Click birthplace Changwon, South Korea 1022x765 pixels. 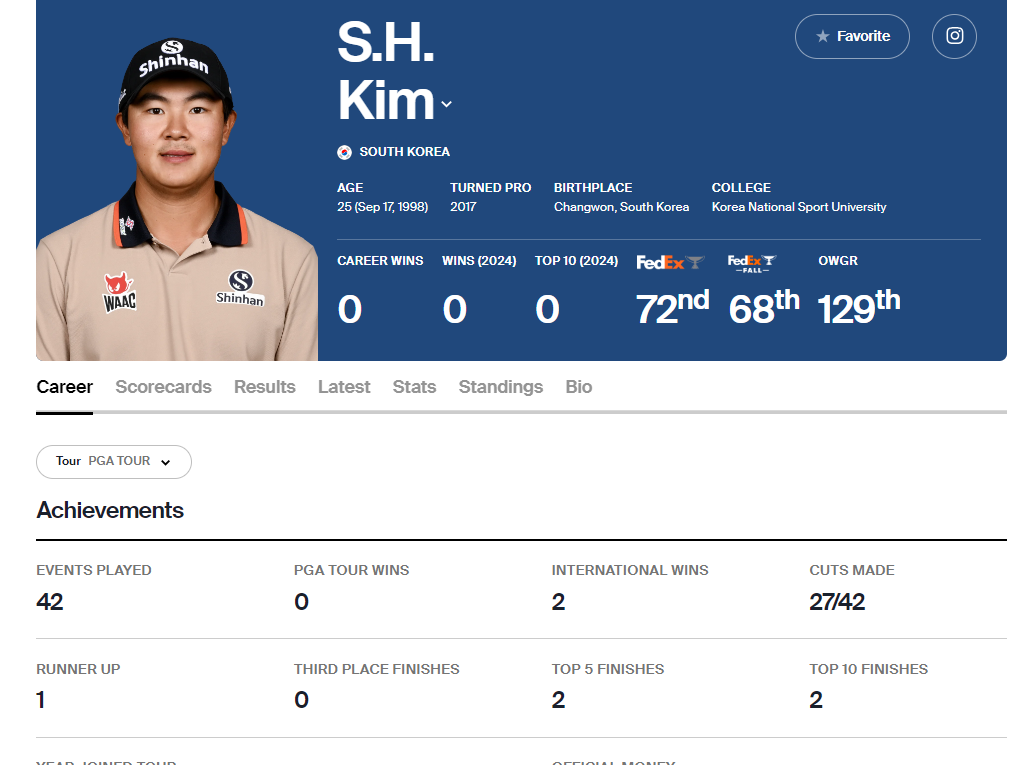(x=621, y=207)
